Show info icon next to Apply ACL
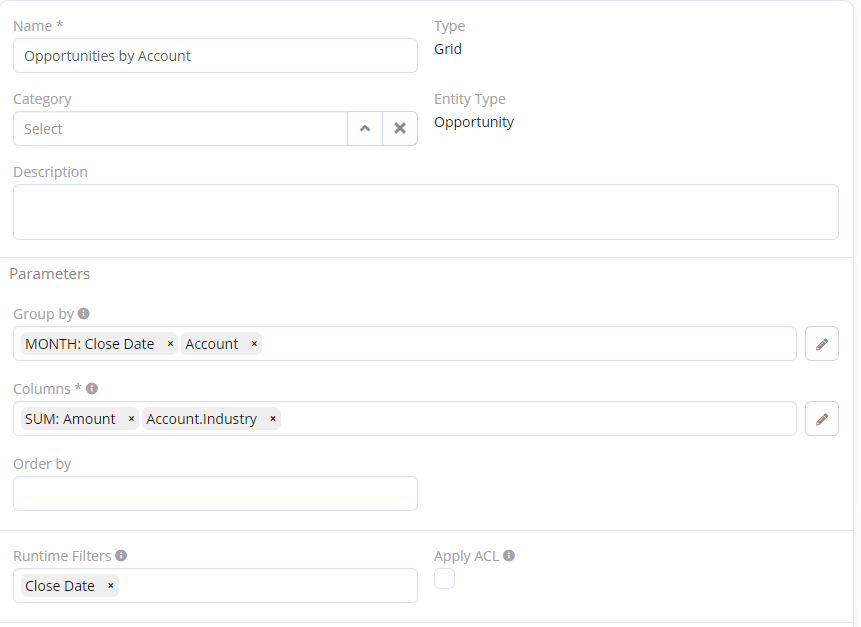 point(509,555)
